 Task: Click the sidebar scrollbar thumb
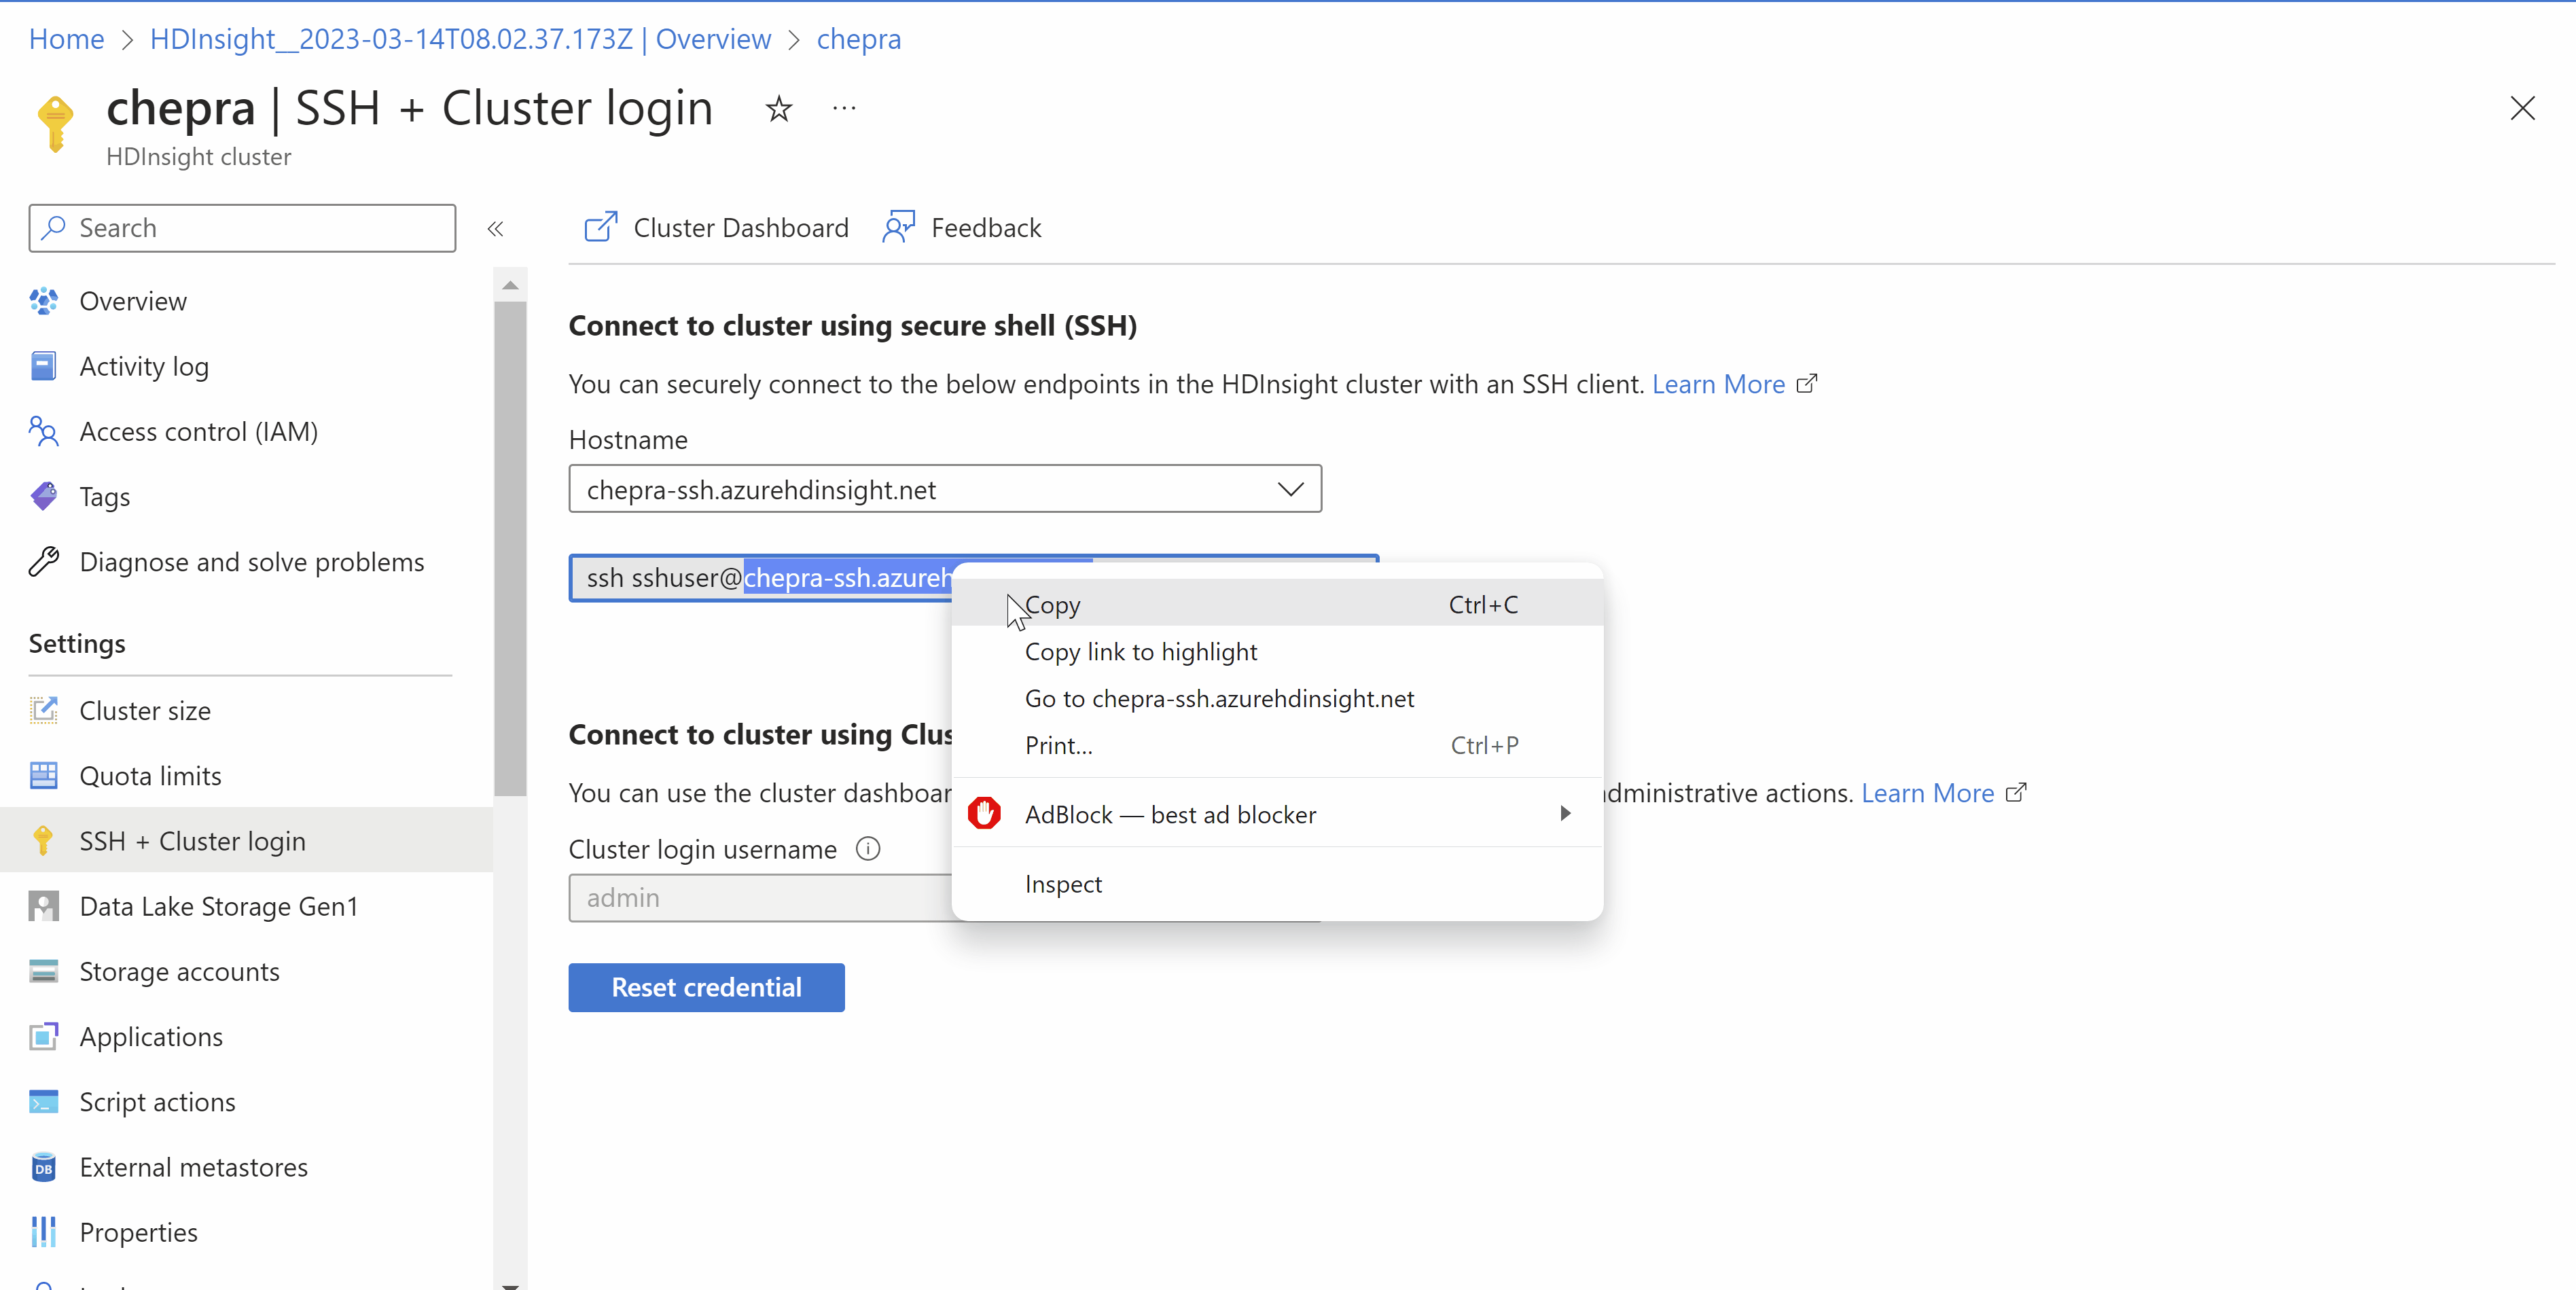[x=510, y=548]
